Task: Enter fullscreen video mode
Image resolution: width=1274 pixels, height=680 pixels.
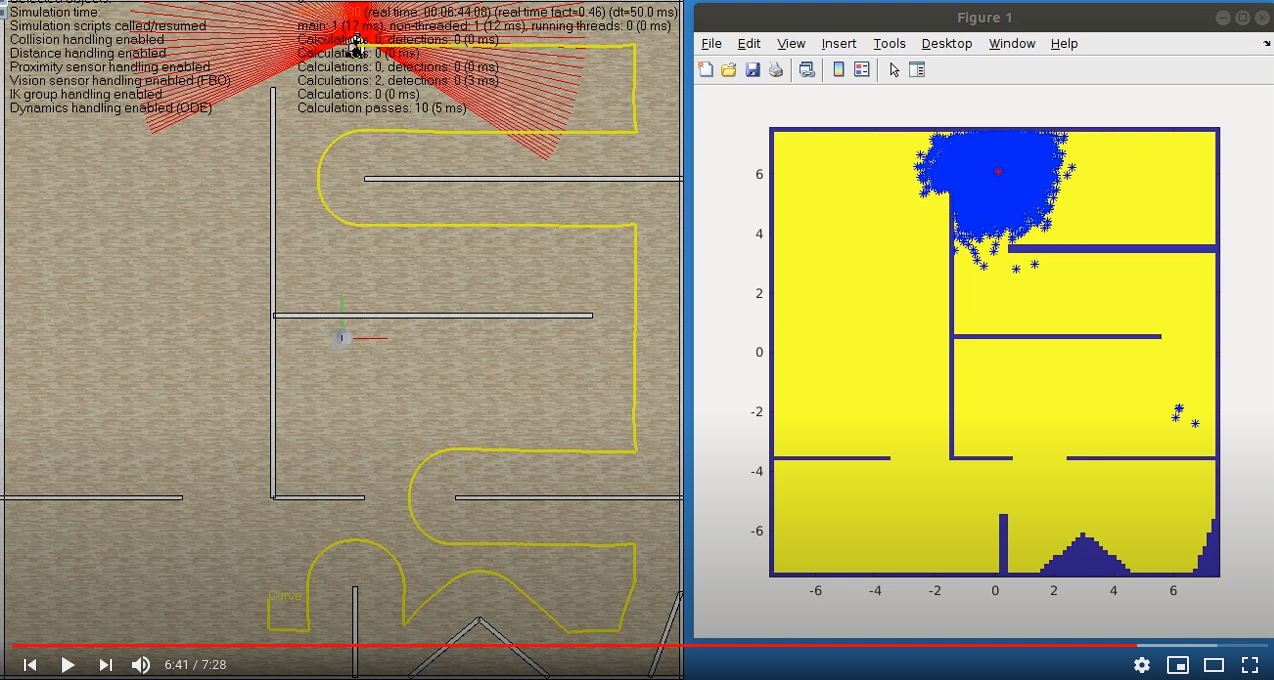Action: [x=1250, y=665]
